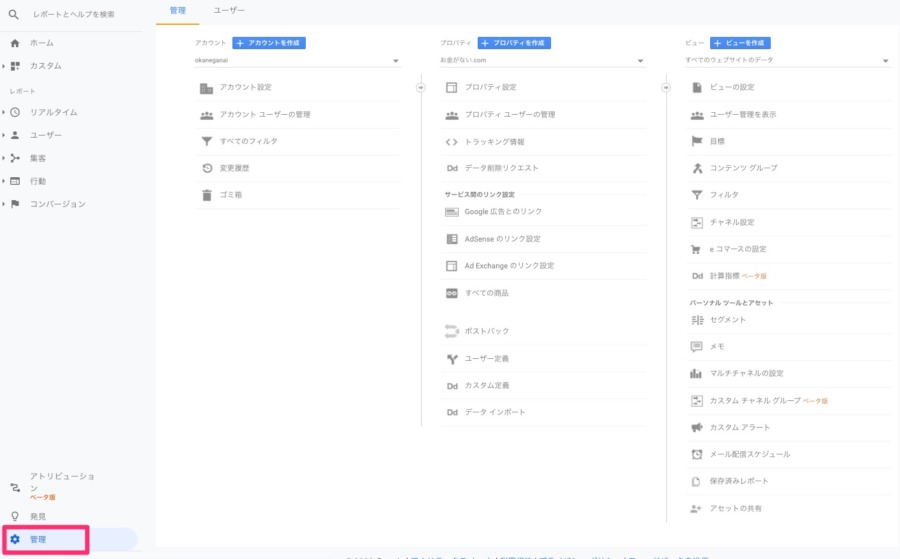Click the アカウントを作成 button
Viewport: 900px width, 559px height.
269,43
